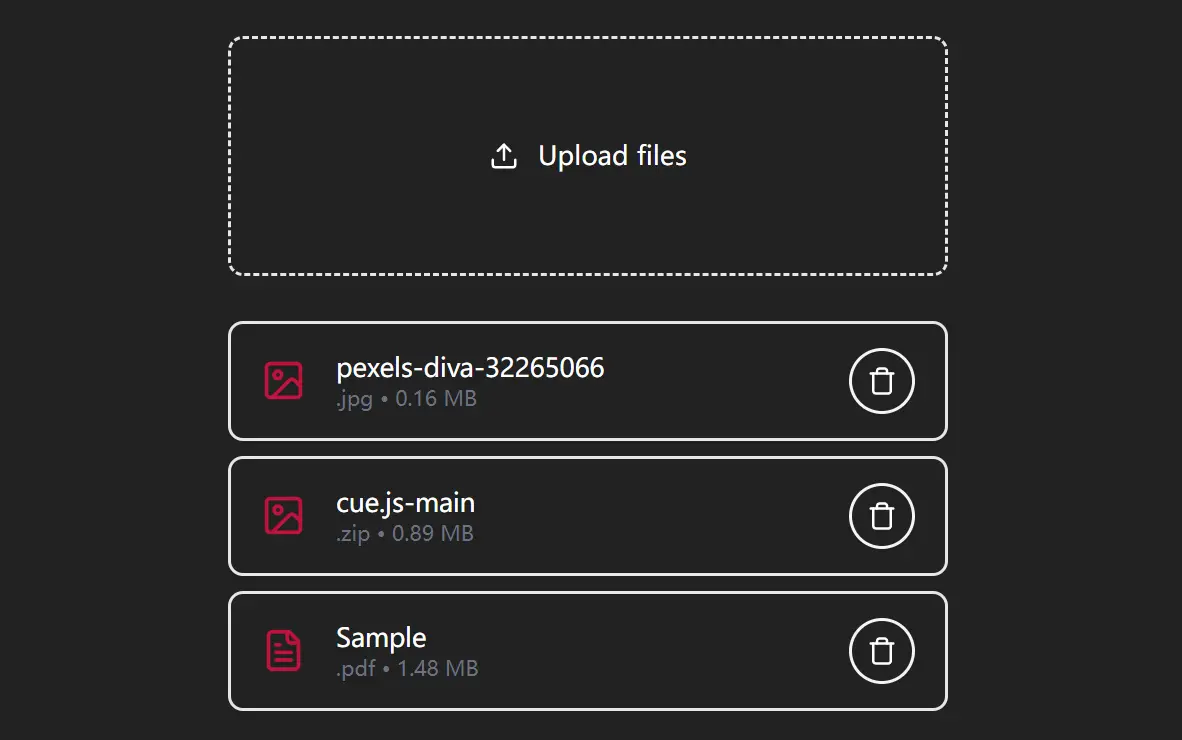Image resolution: width=1182 pixels, height=740 pixels.
Task: Click inside the dashed upload drop zone
Action: pyautogui.click(x=588, y=230)
